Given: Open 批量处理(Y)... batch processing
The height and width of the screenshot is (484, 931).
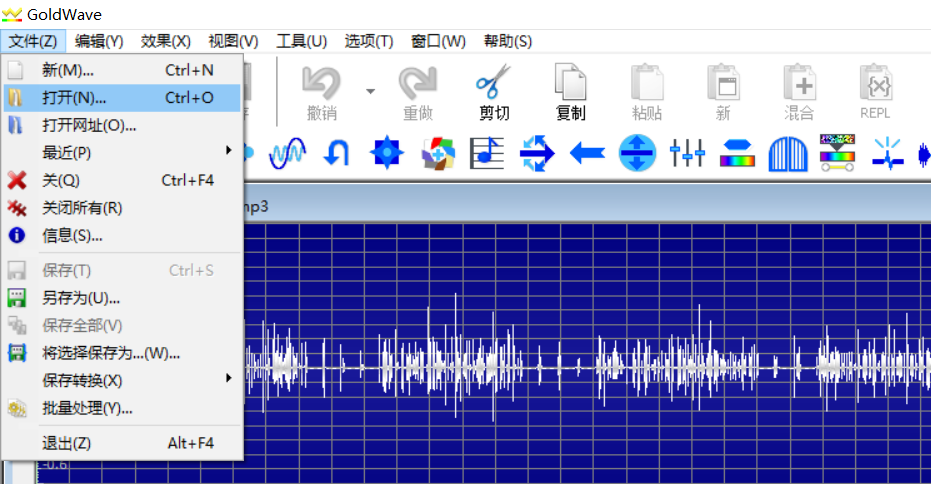Looking at the screenshot, I should tap(122, 408).
